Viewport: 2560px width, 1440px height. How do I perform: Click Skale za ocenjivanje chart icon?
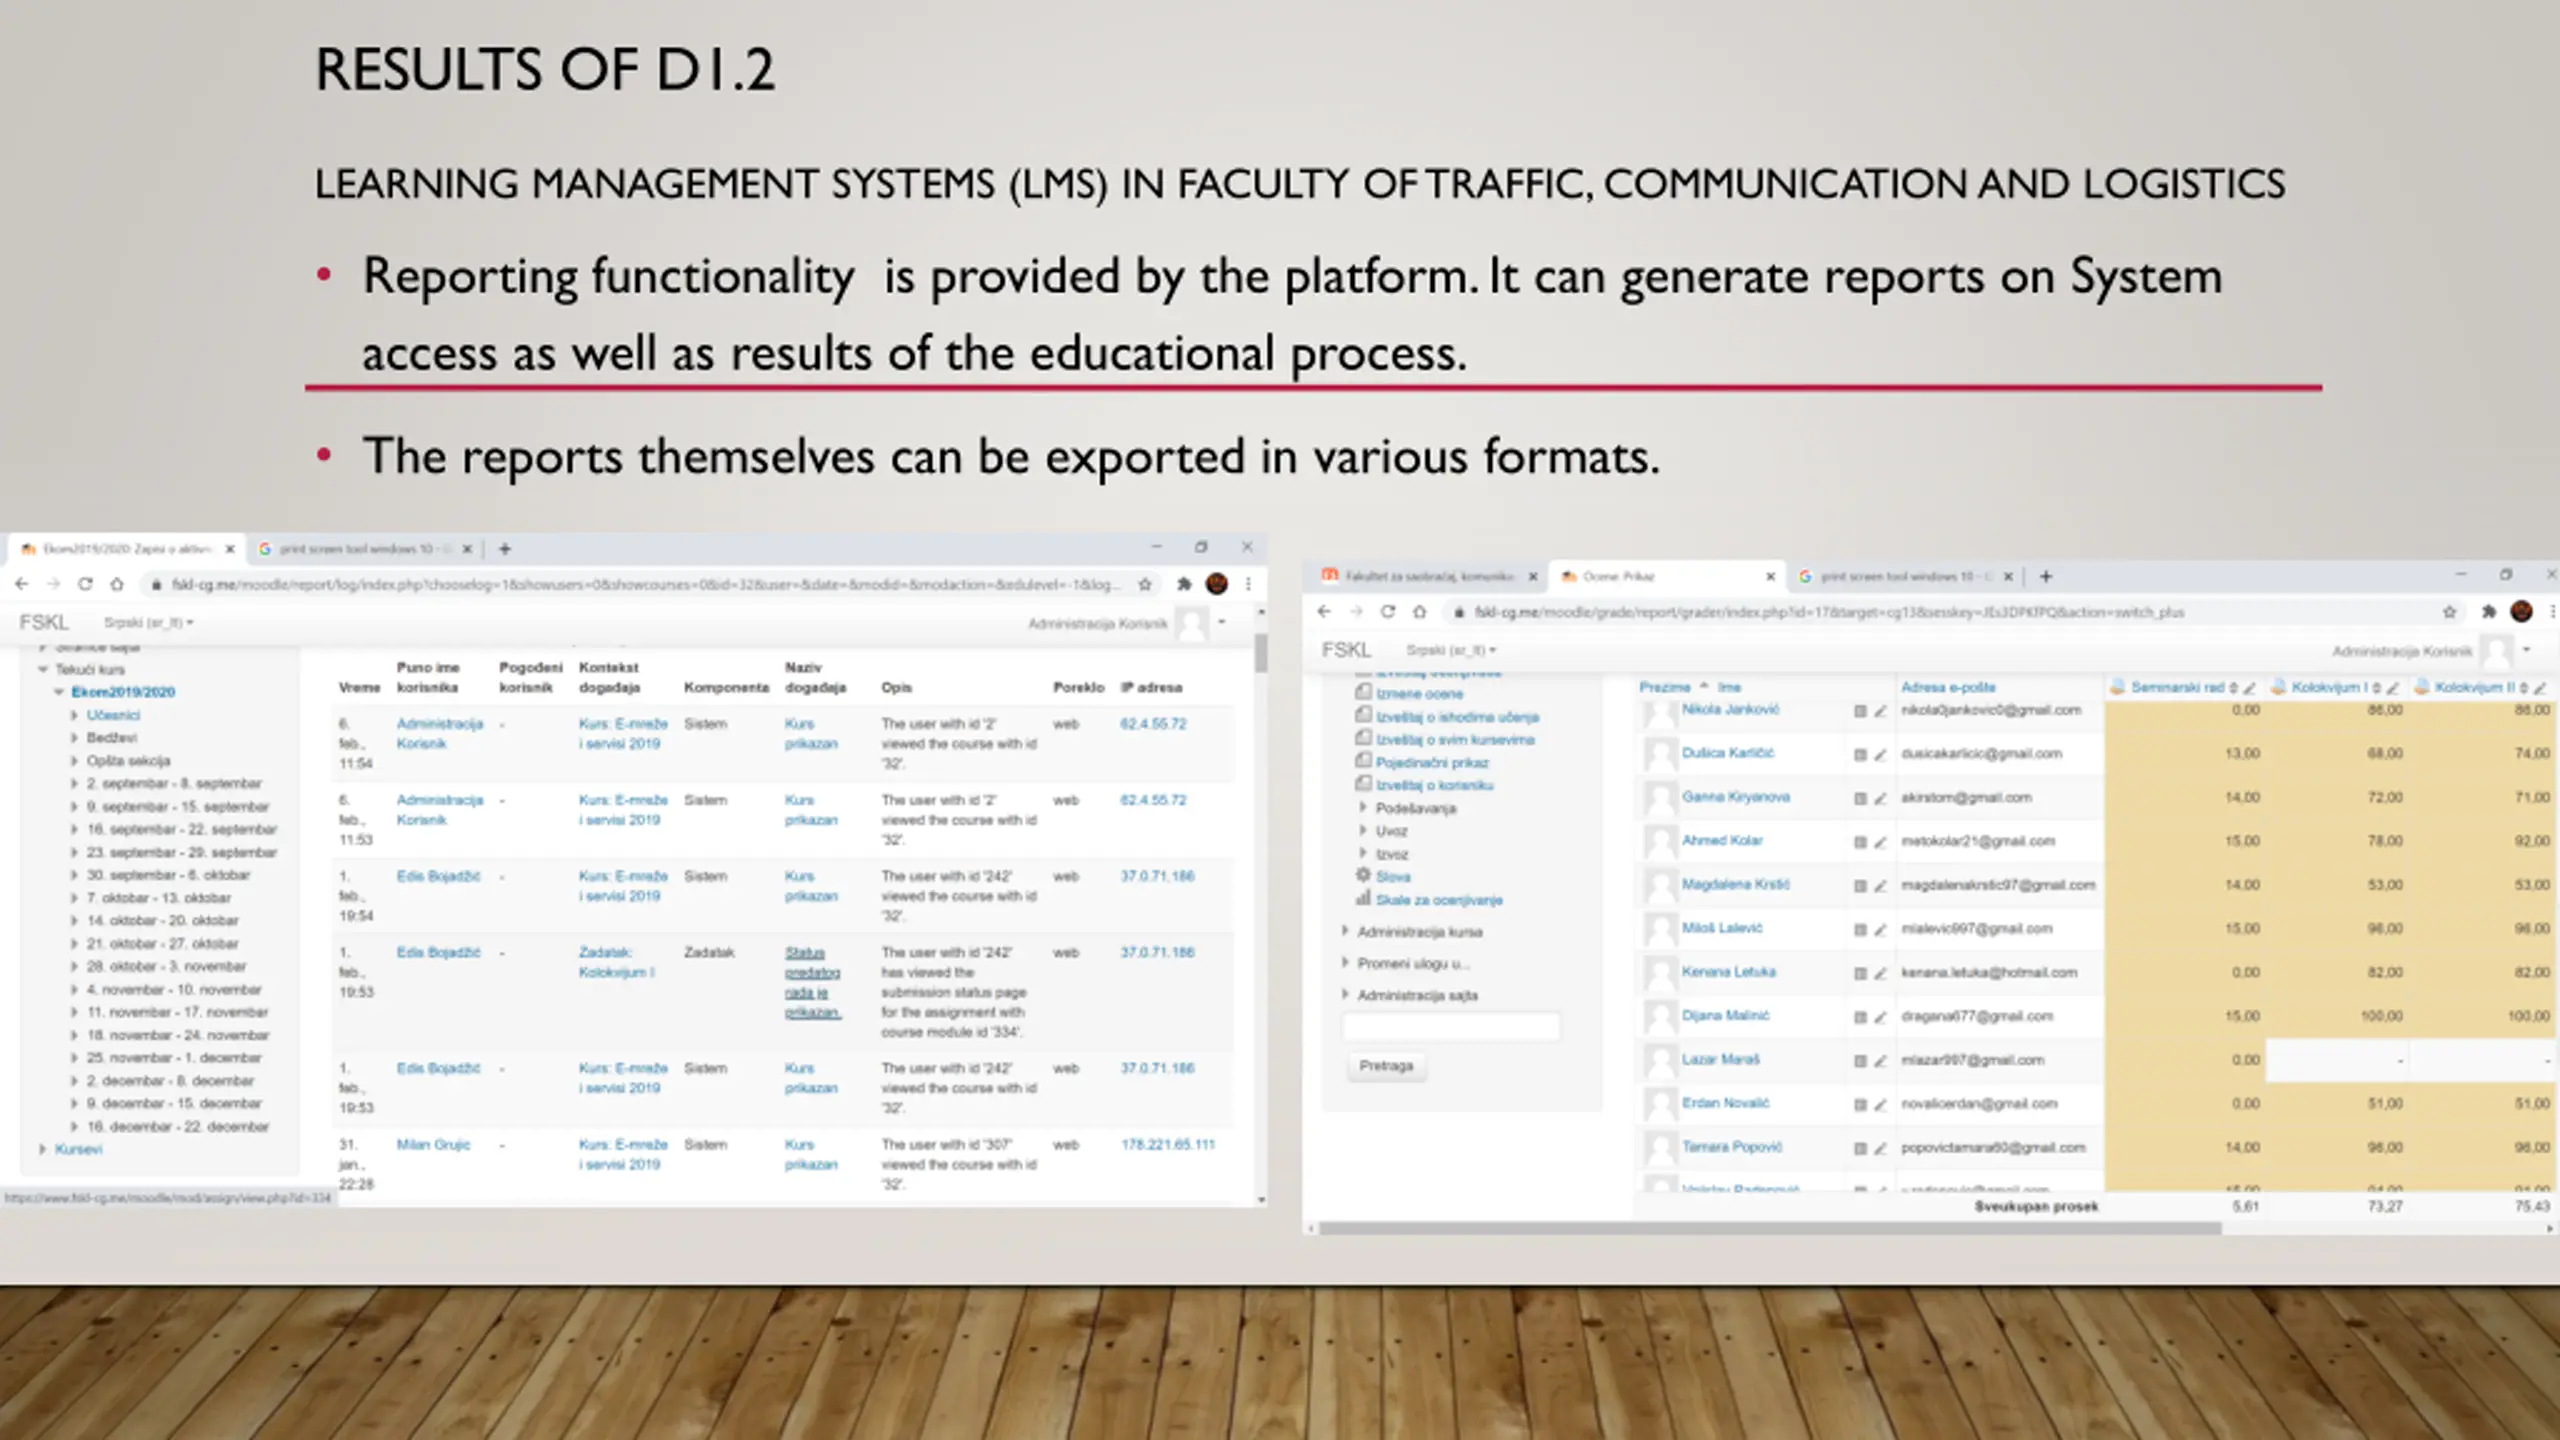tap(1363, 898)
